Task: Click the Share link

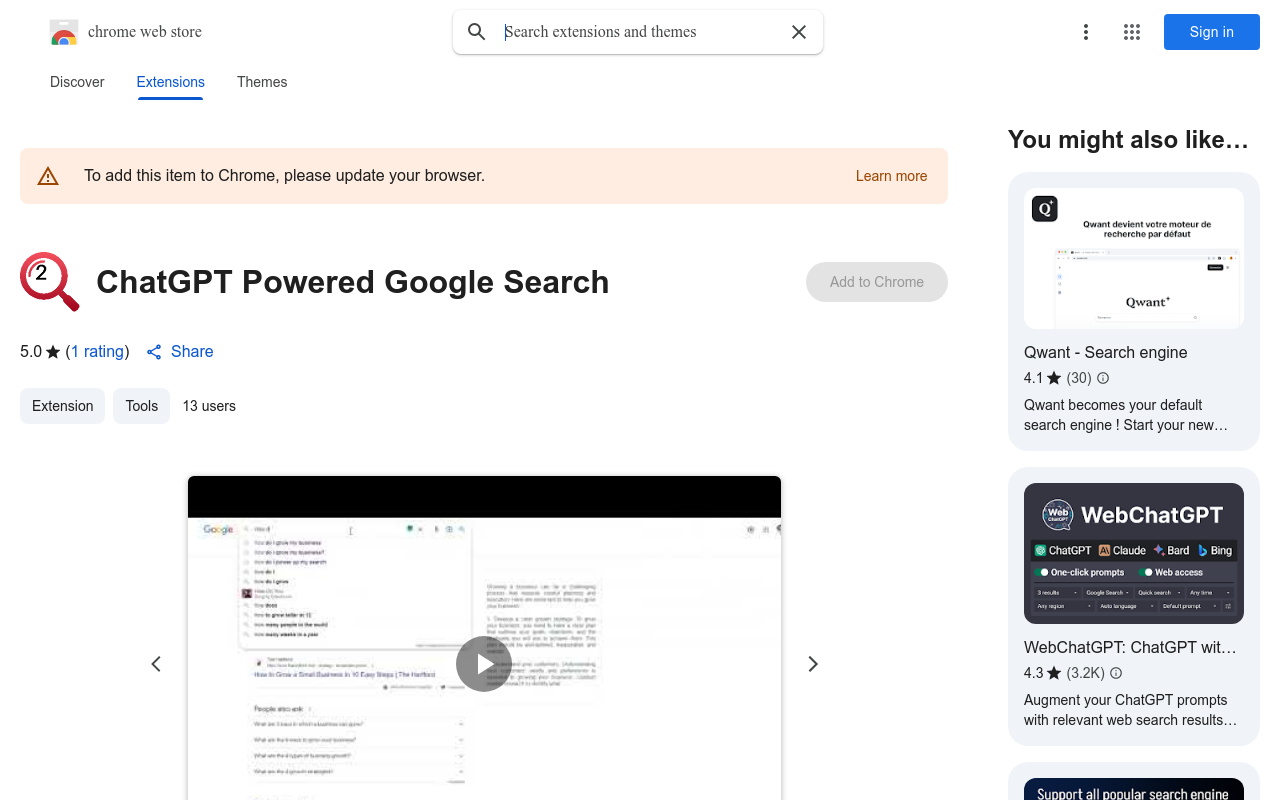Action: (180, 352)
